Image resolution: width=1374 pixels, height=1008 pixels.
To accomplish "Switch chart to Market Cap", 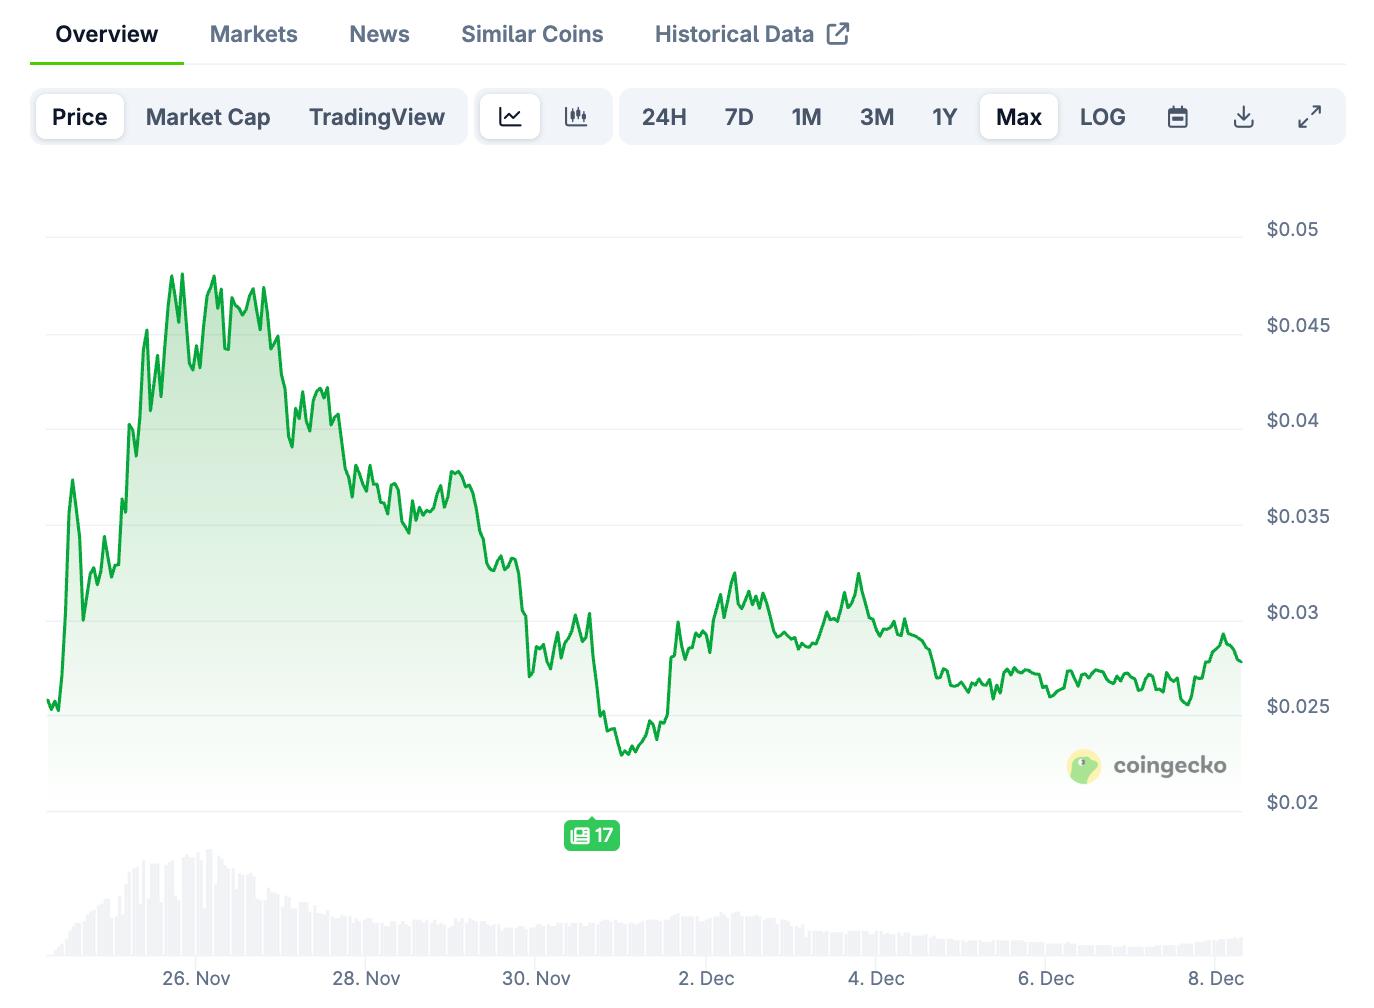I will [x=208, y=117].
